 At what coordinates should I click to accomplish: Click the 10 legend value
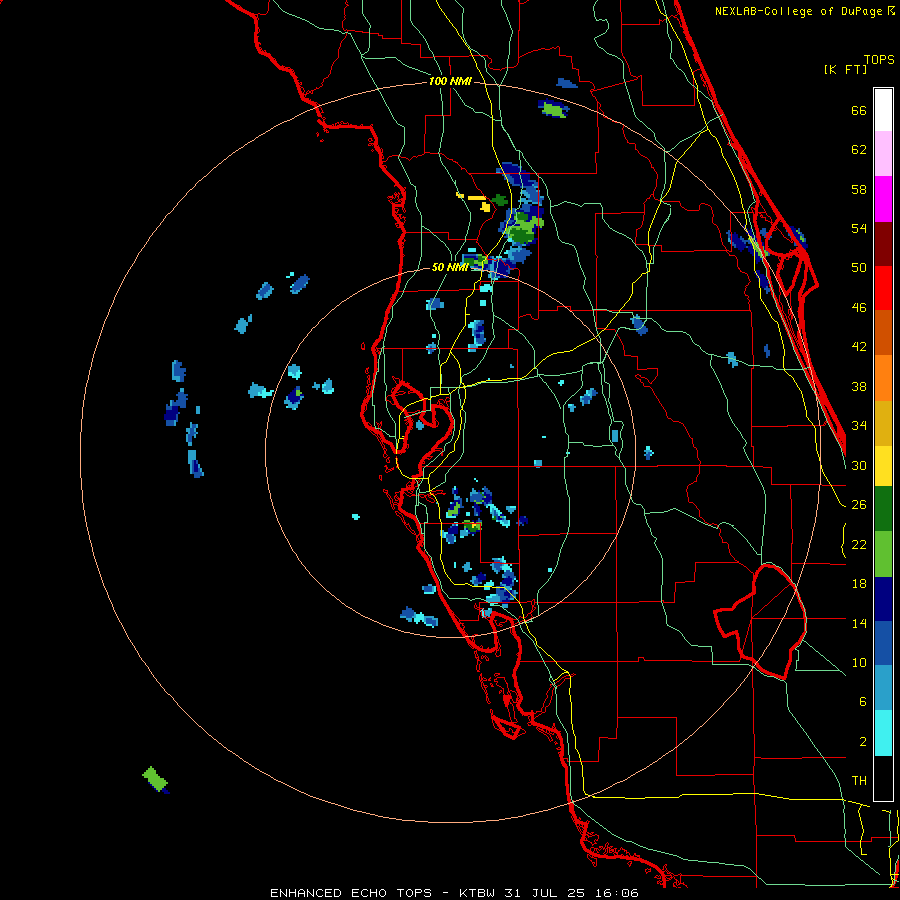click(x=859, y=662)
